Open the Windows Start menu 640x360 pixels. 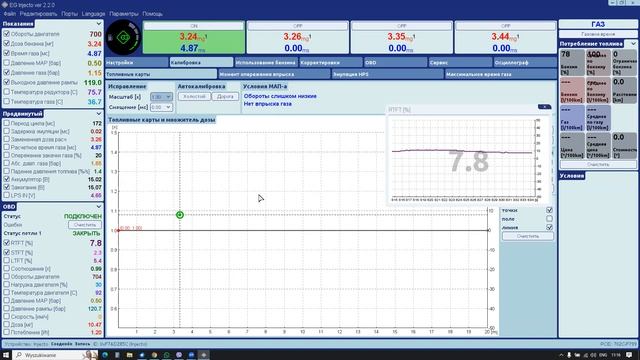pos(6,355)
